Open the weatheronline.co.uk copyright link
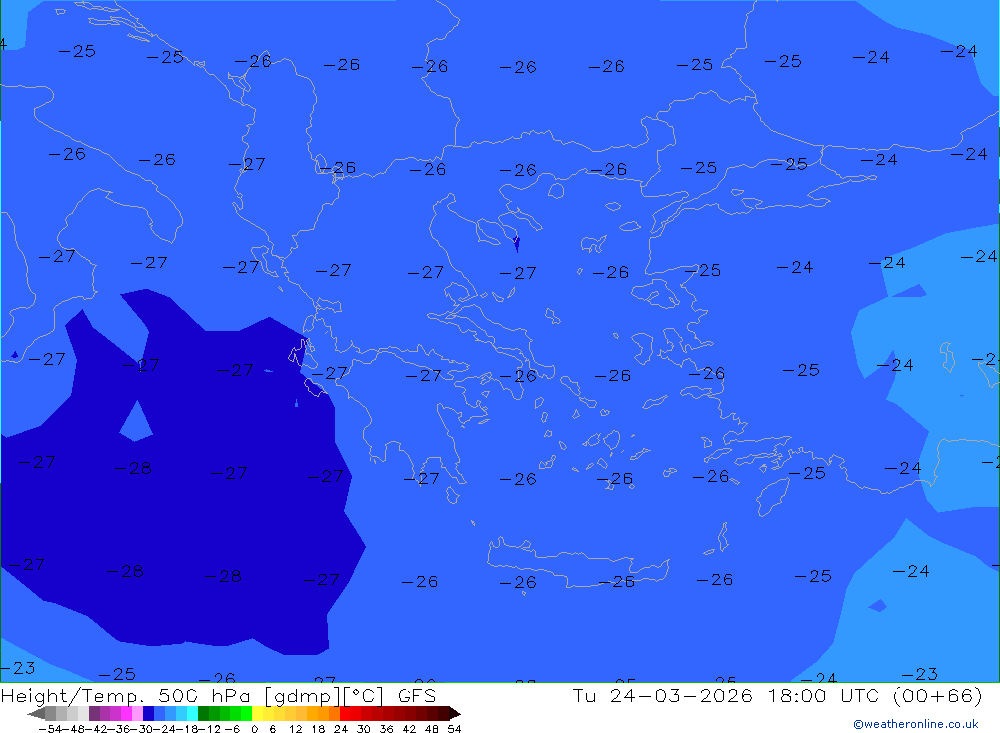Viewport: 1000px width, 733px height. point(915,724)
